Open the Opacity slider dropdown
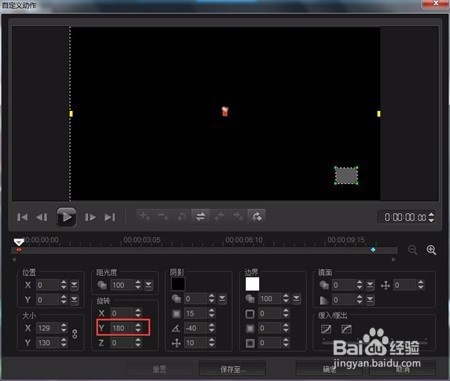The image size is (450, 381). coord(149,285)
